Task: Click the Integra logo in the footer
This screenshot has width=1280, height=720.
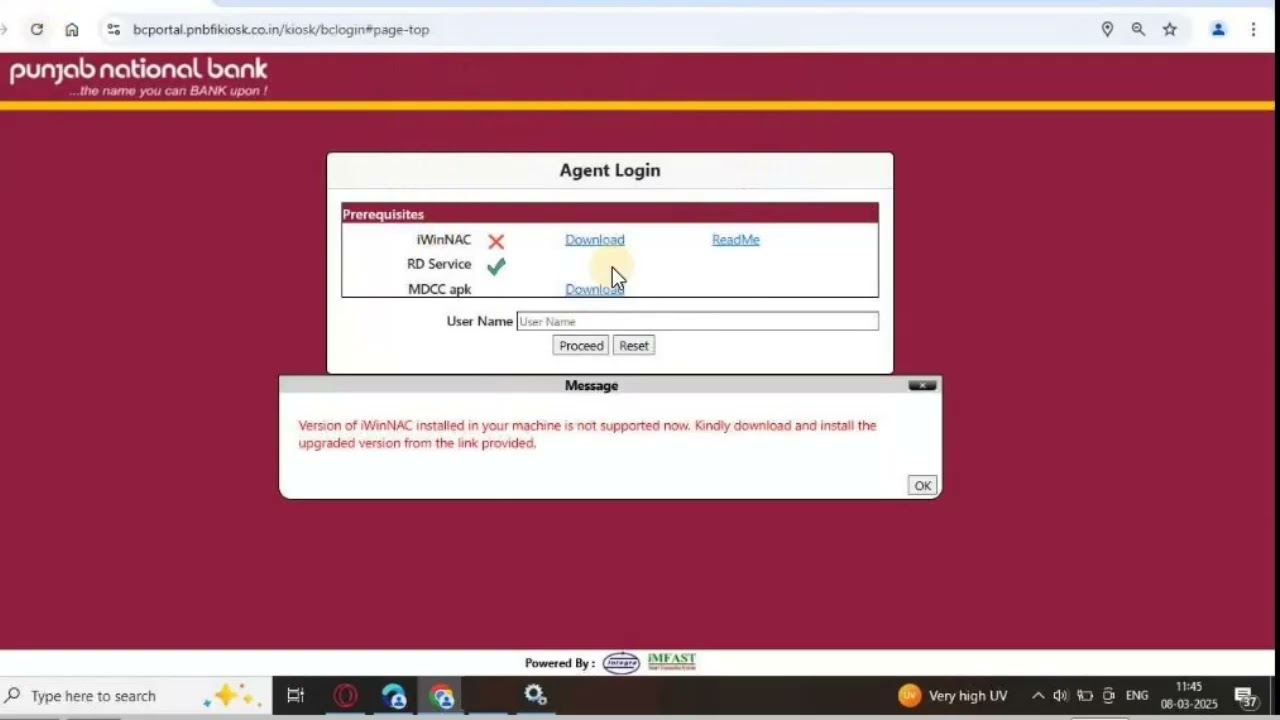Action: [x=621, y=663]
